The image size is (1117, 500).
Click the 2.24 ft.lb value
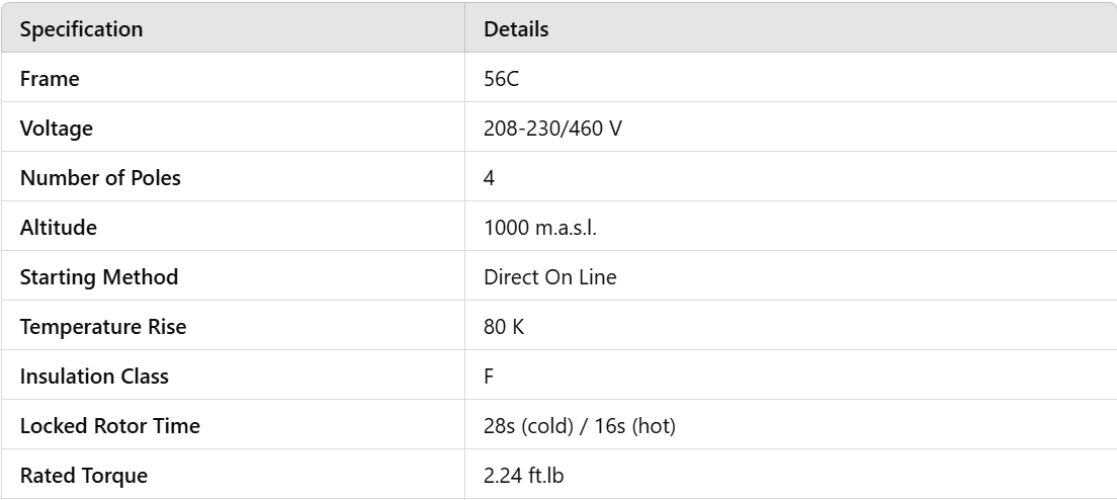pyautogui.click(x=526, y=476)
